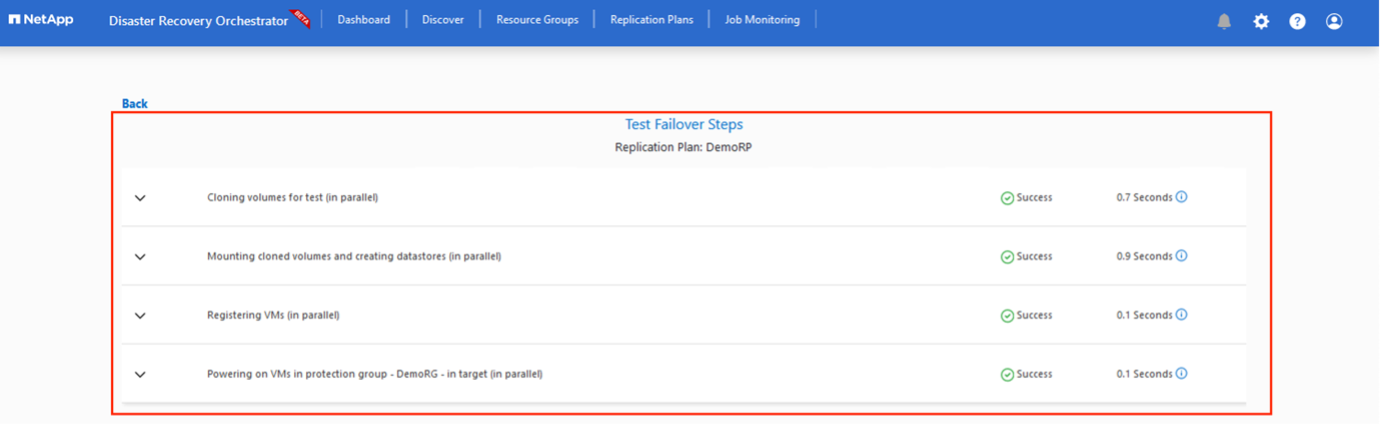Click the NetApp logo
Screen dimensions: 1384x427
[x=41, y=19]
